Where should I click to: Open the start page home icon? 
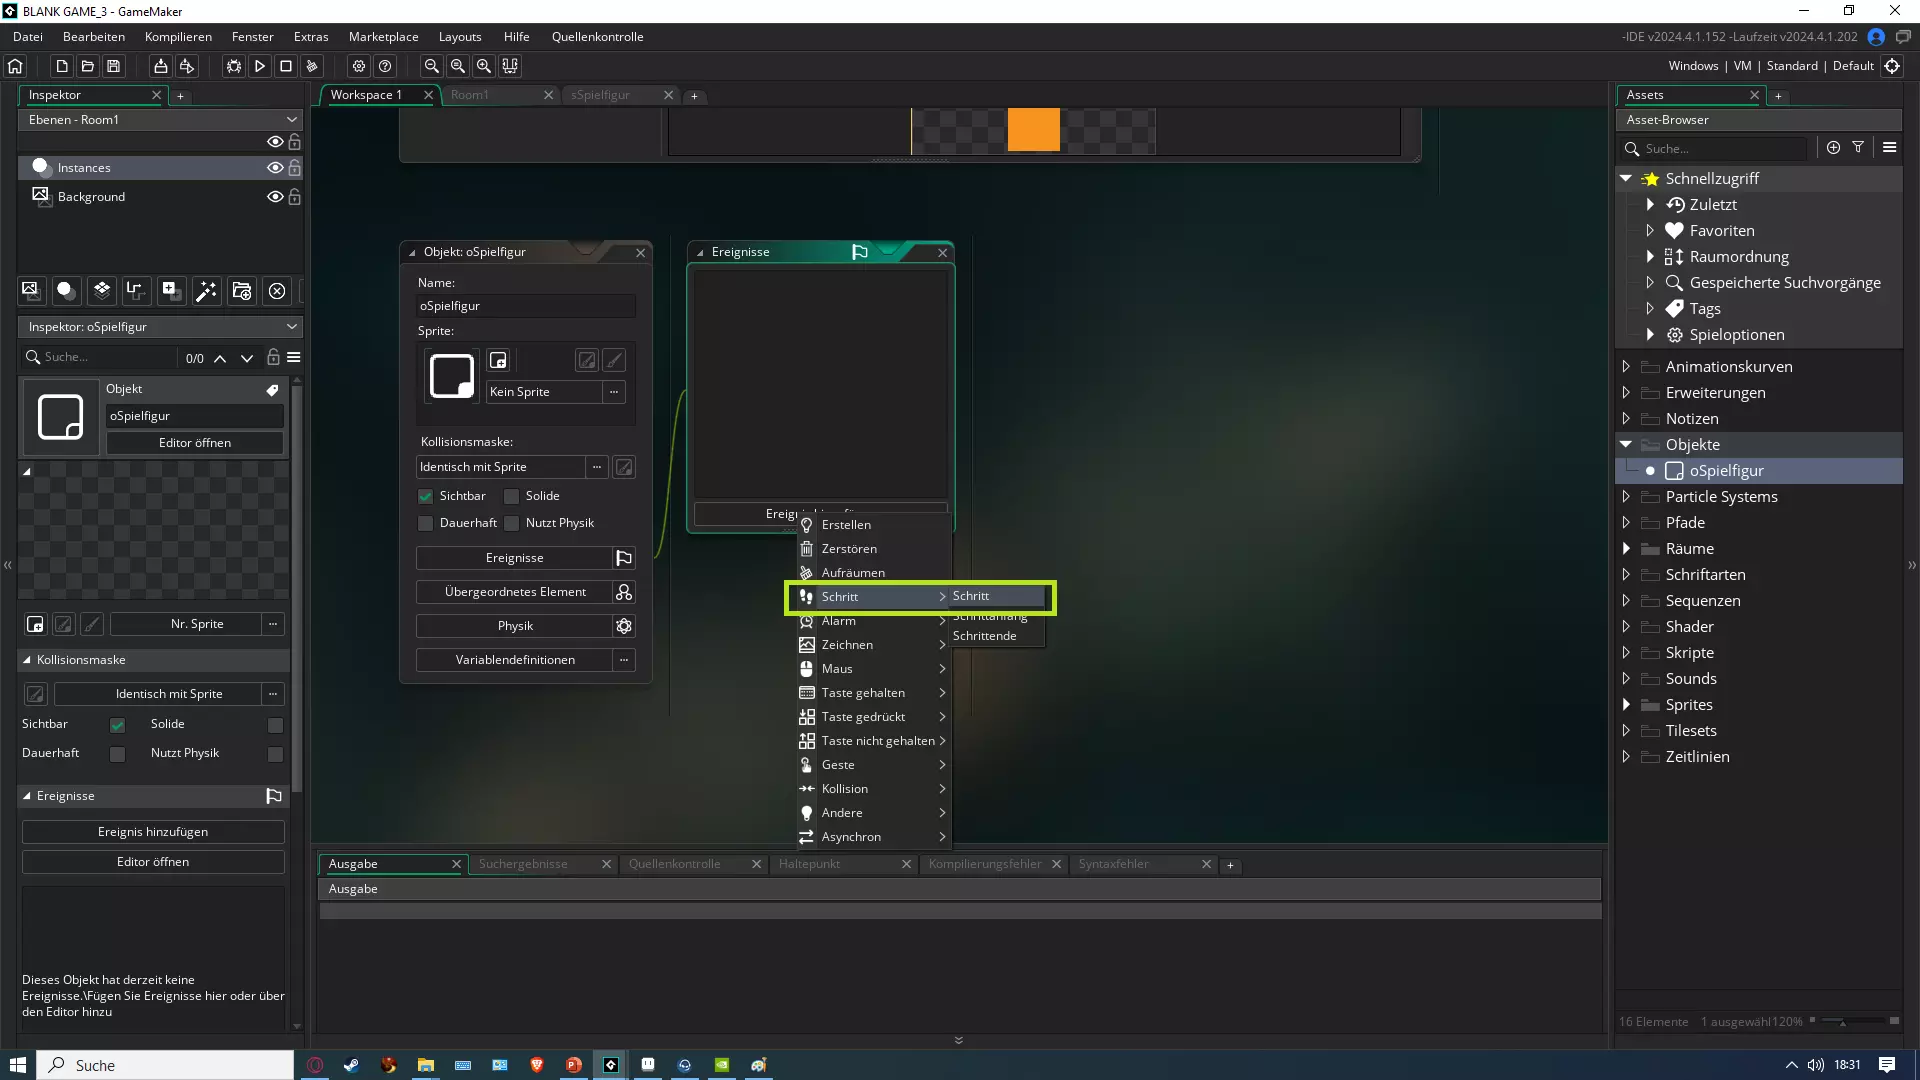[x=15, y=66]
